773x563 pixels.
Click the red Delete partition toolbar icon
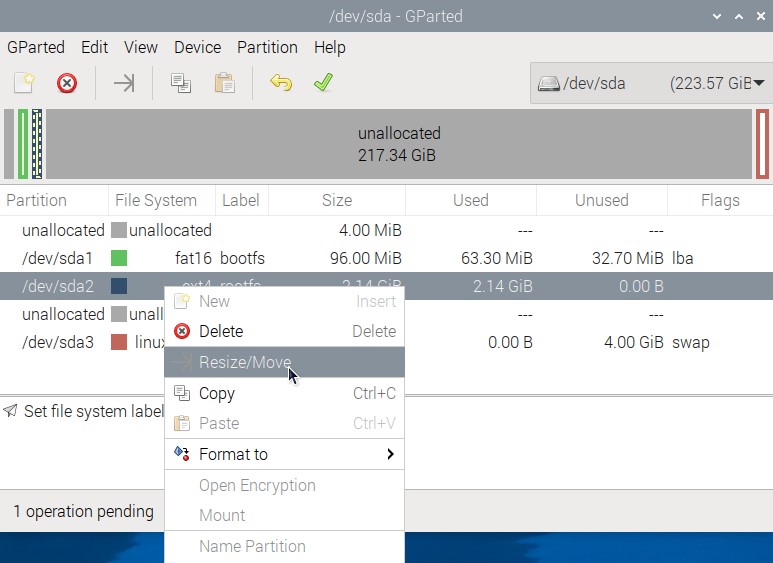(x=67, y=83)
